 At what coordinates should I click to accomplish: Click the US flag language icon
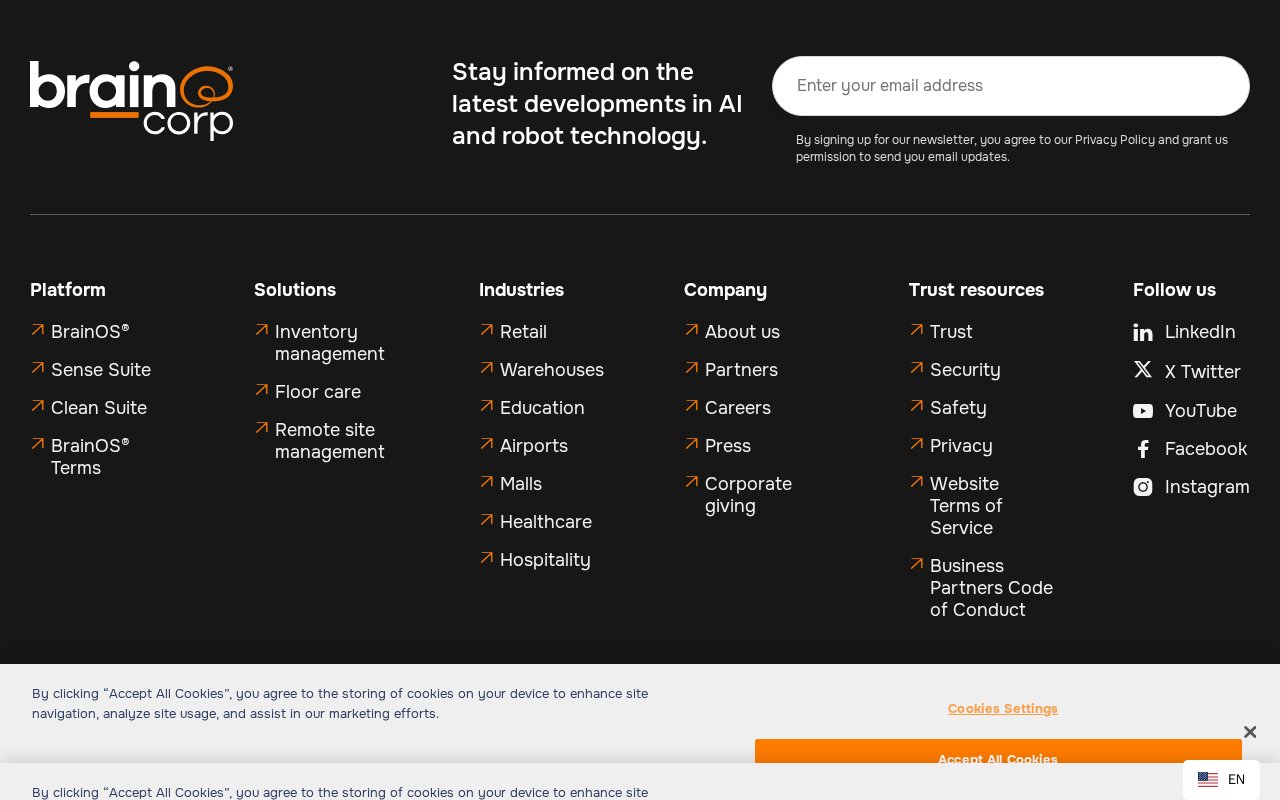coord(1208,780)
